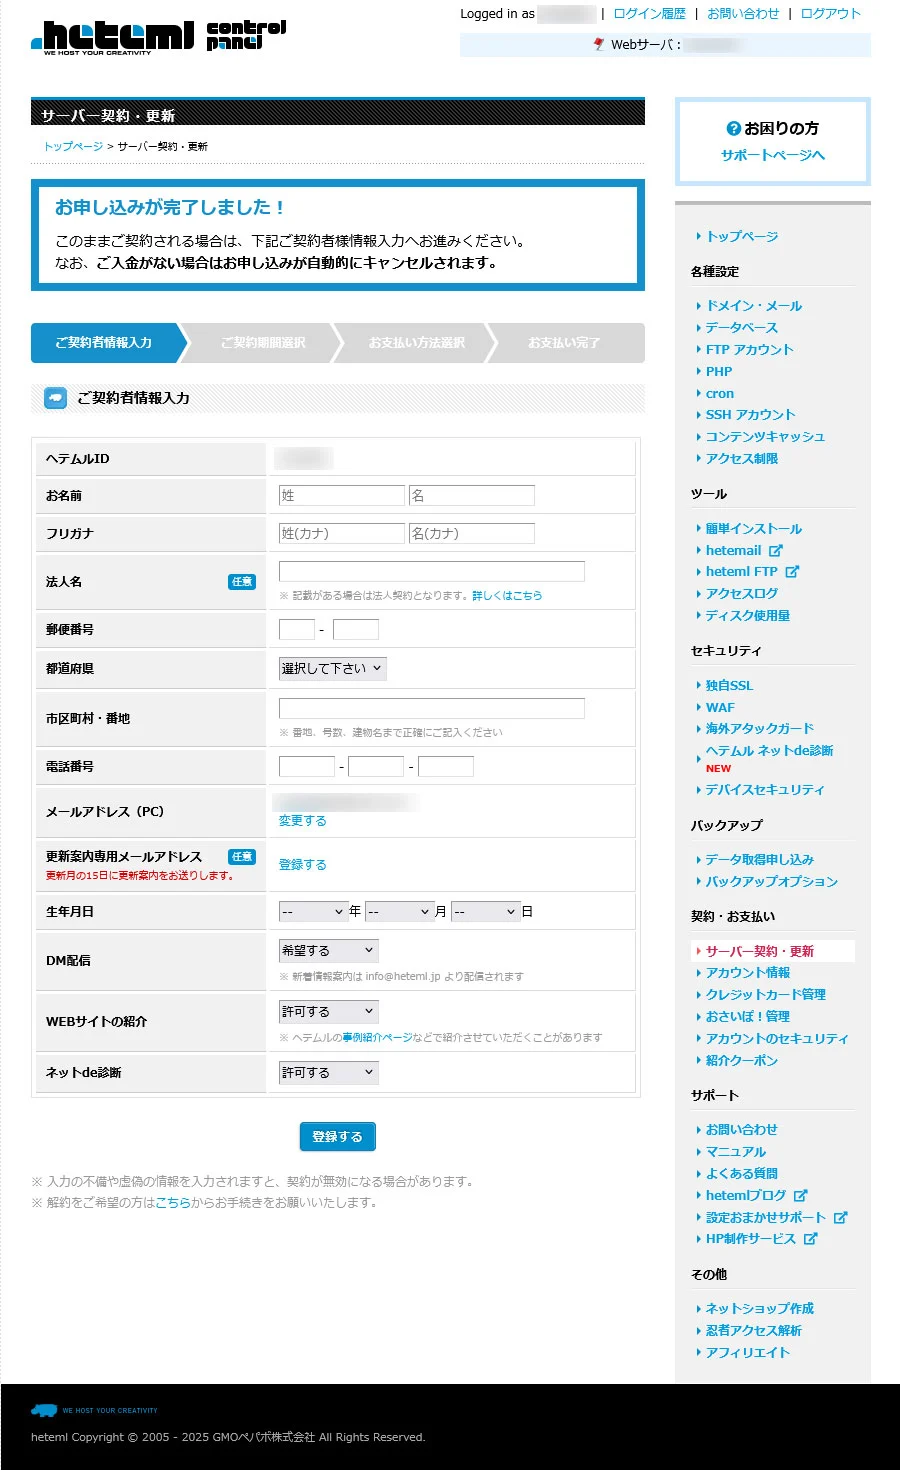
Task: Click the heteml control panel logo
Action: 158,37
